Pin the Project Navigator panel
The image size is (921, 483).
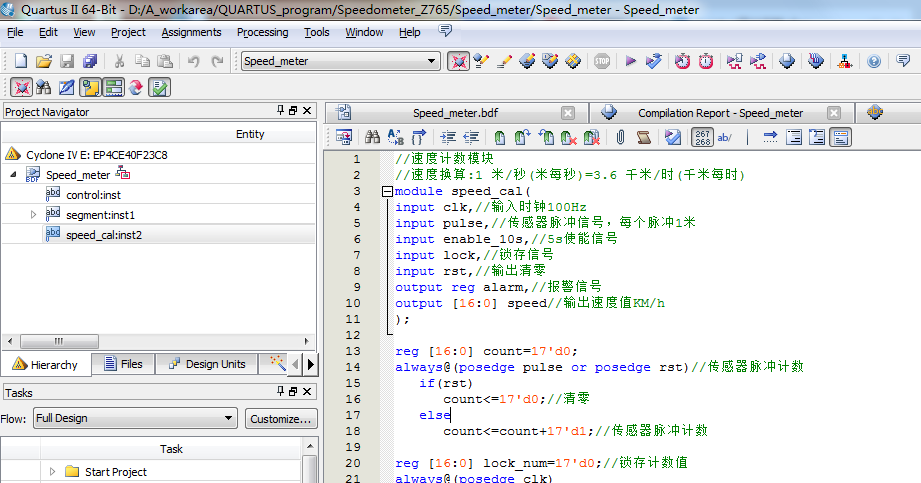281,110
